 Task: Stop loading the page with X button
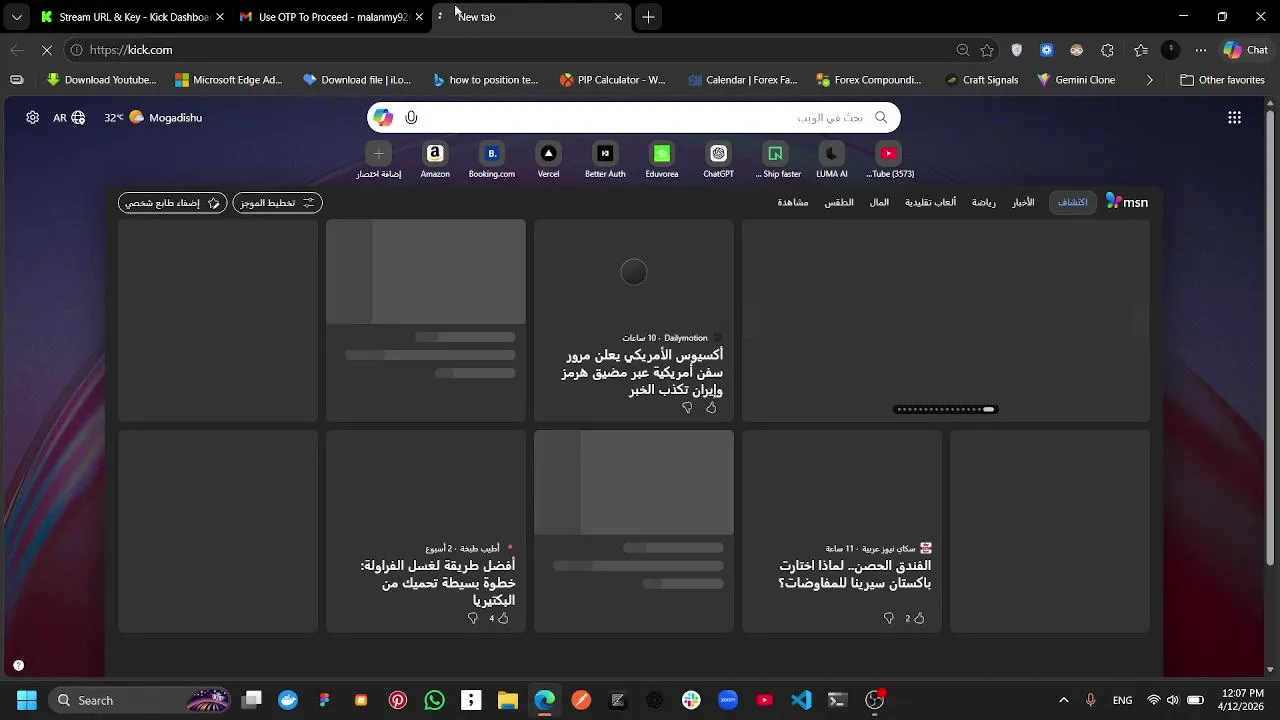(x=45, y=50)
